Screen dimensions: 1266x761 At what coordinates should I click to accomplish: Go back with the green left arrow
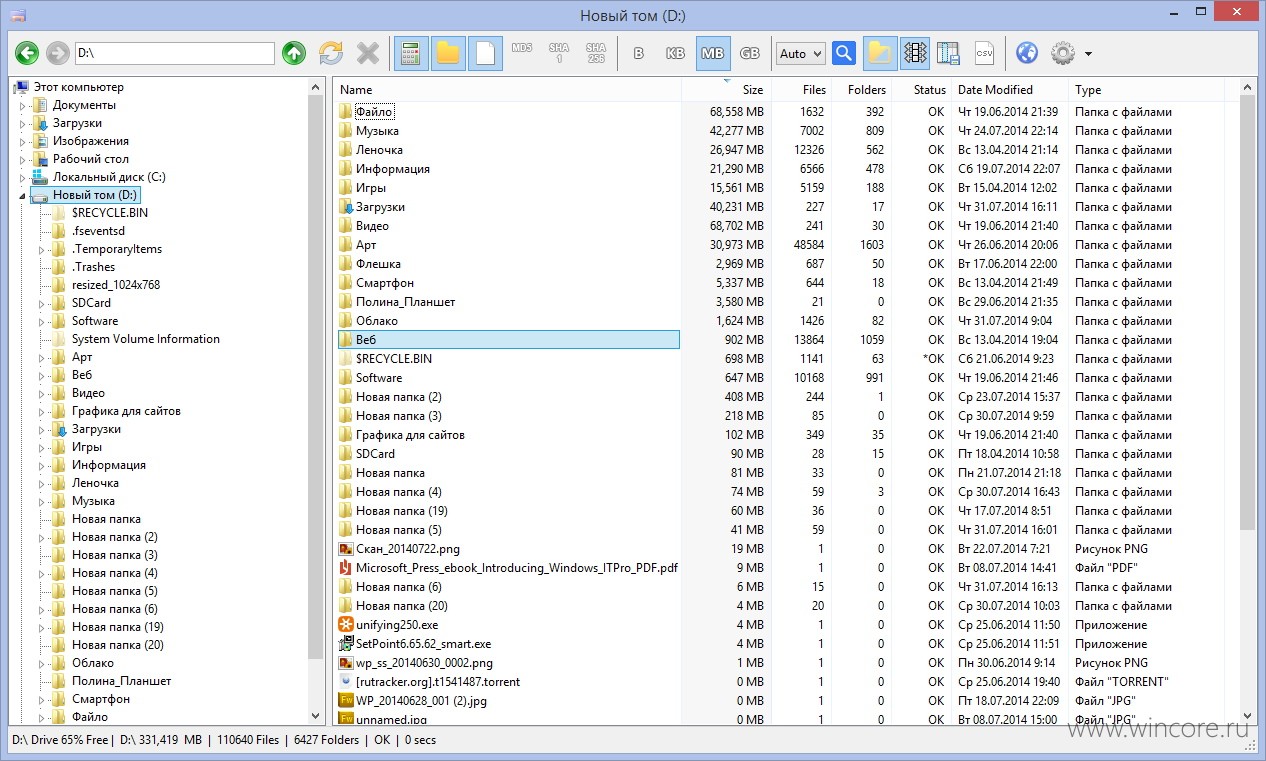tap(27, 53)
